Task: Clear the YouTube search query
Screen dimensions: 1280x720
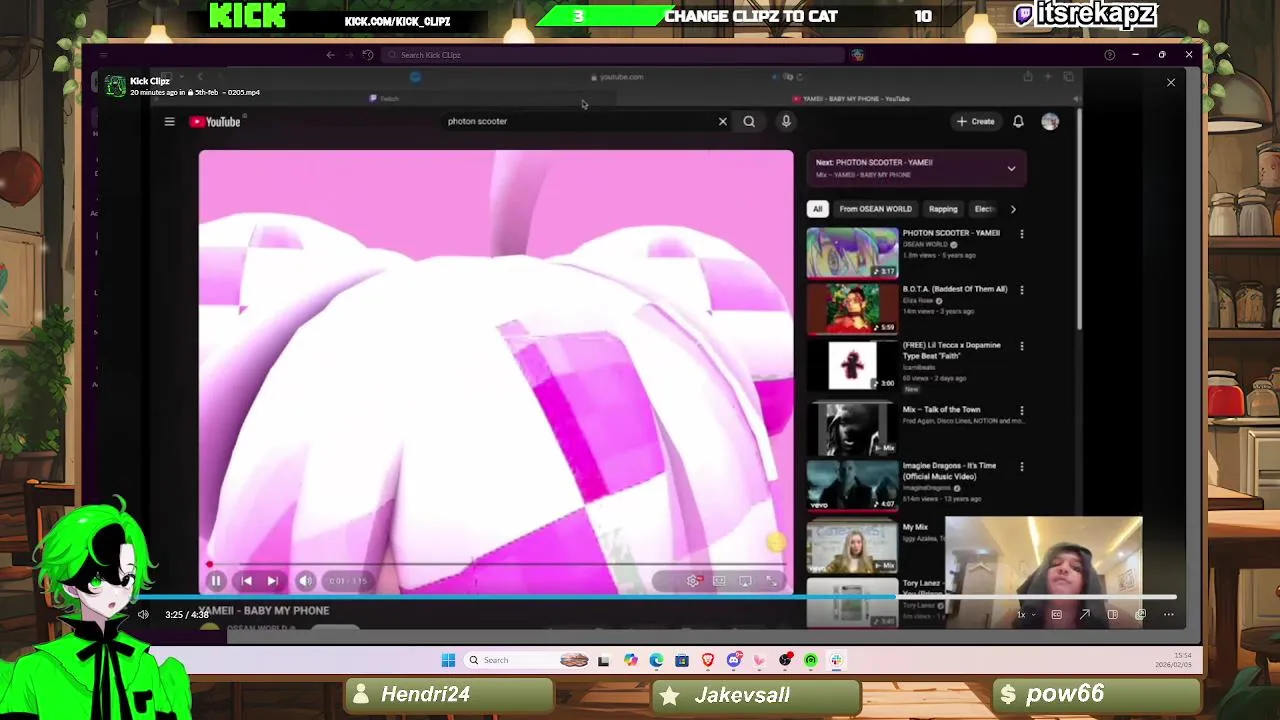Action: click(x=722, y=121)
